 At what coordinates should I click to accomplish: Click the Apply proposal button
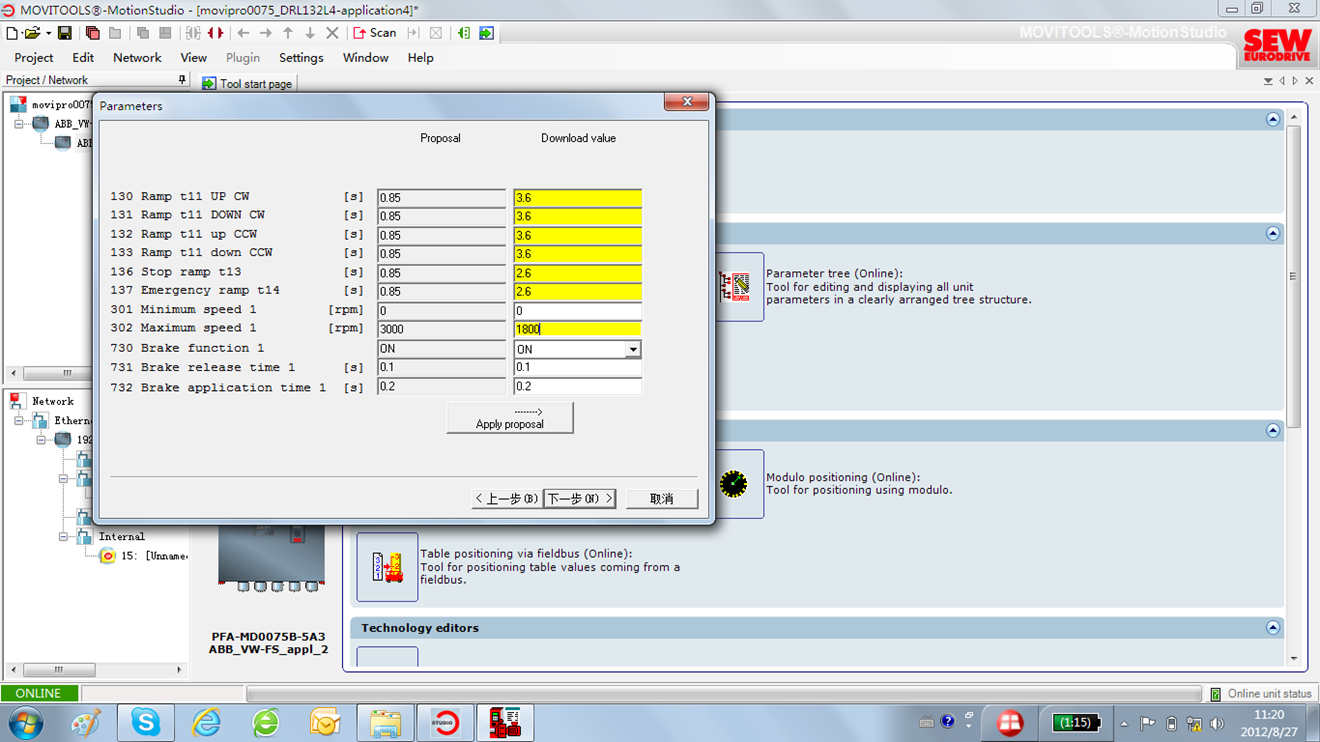(509, 418)
